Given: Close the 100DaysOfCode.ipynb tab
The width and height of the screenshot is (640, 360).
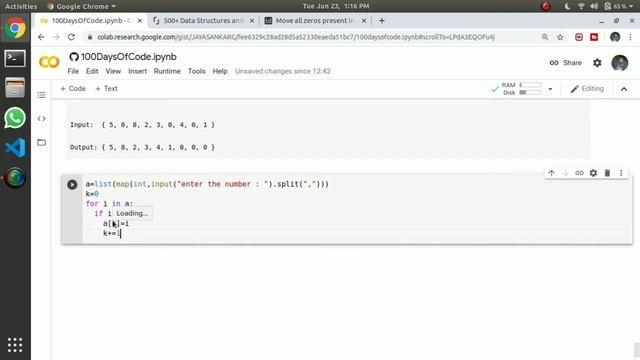Looking at the screenshot, I should (x=140, y=20).
